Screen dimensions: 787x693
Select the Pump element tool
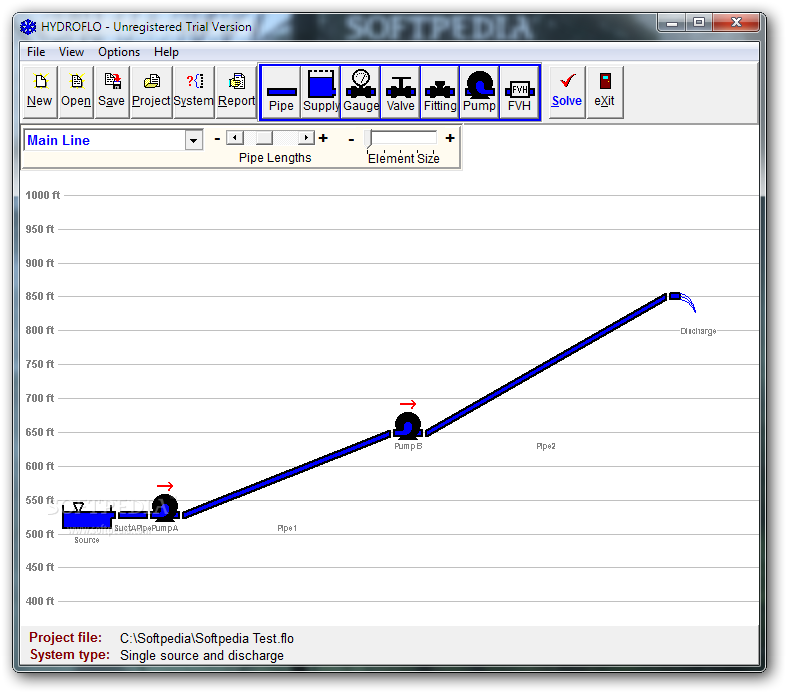coord(479,92)
